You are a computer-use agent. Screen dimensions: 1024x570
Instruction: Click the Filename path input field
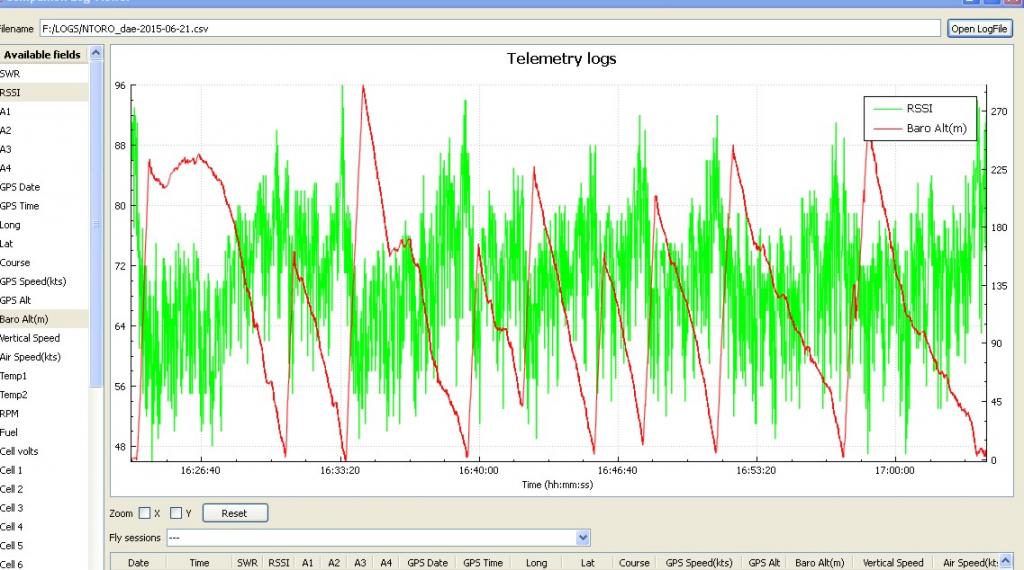(x=490, y=29)
